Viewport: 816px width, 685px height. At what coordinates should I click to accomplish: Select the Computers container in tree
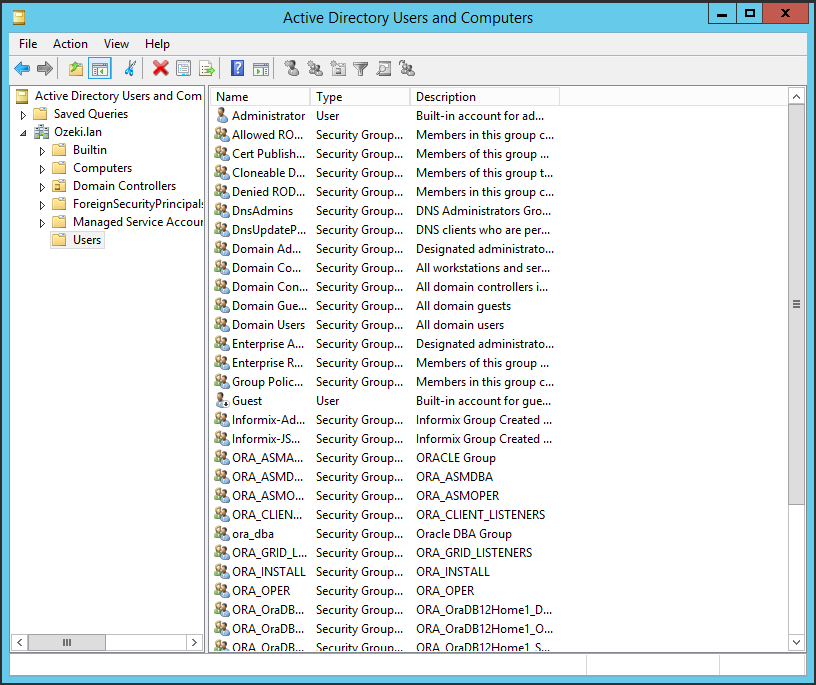[x=102, y=168]
